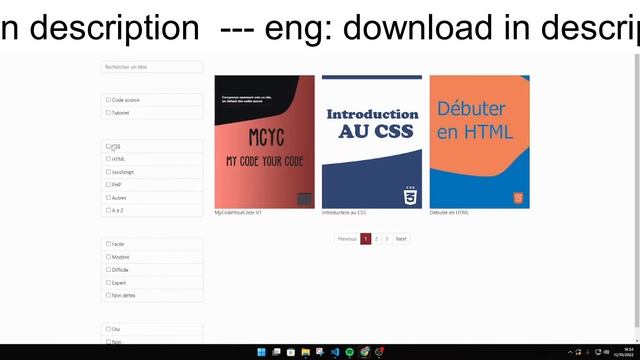Open the volume control in tray
Screen dimensions: 640x360
[x=606, y=352]
